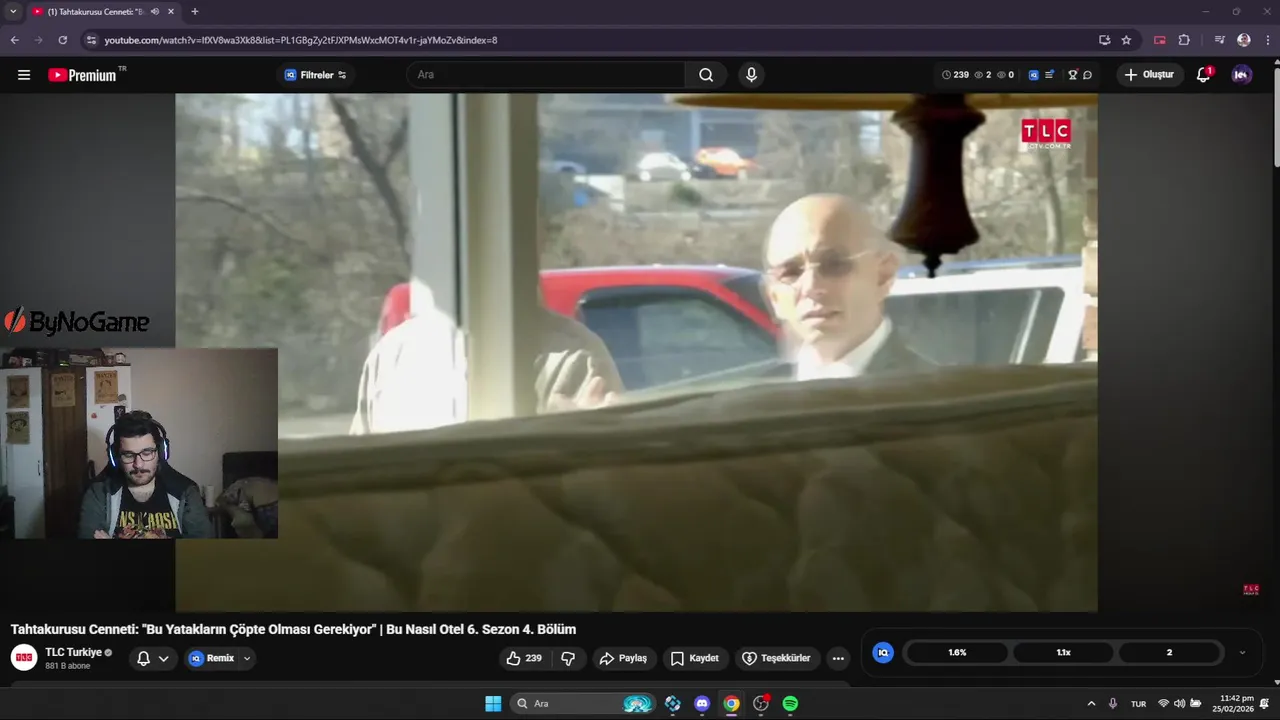
Task: Click the video title text
Action: click(x=293, y=629)
